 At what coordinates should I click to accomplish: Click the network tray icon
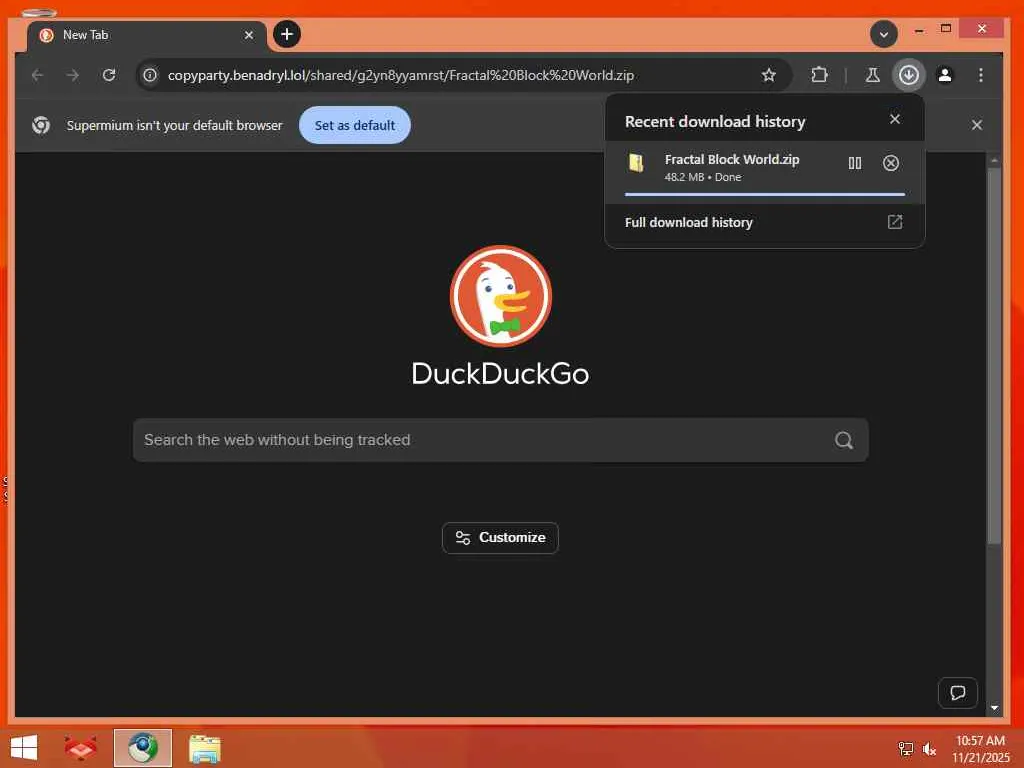(x=905, y=748)
